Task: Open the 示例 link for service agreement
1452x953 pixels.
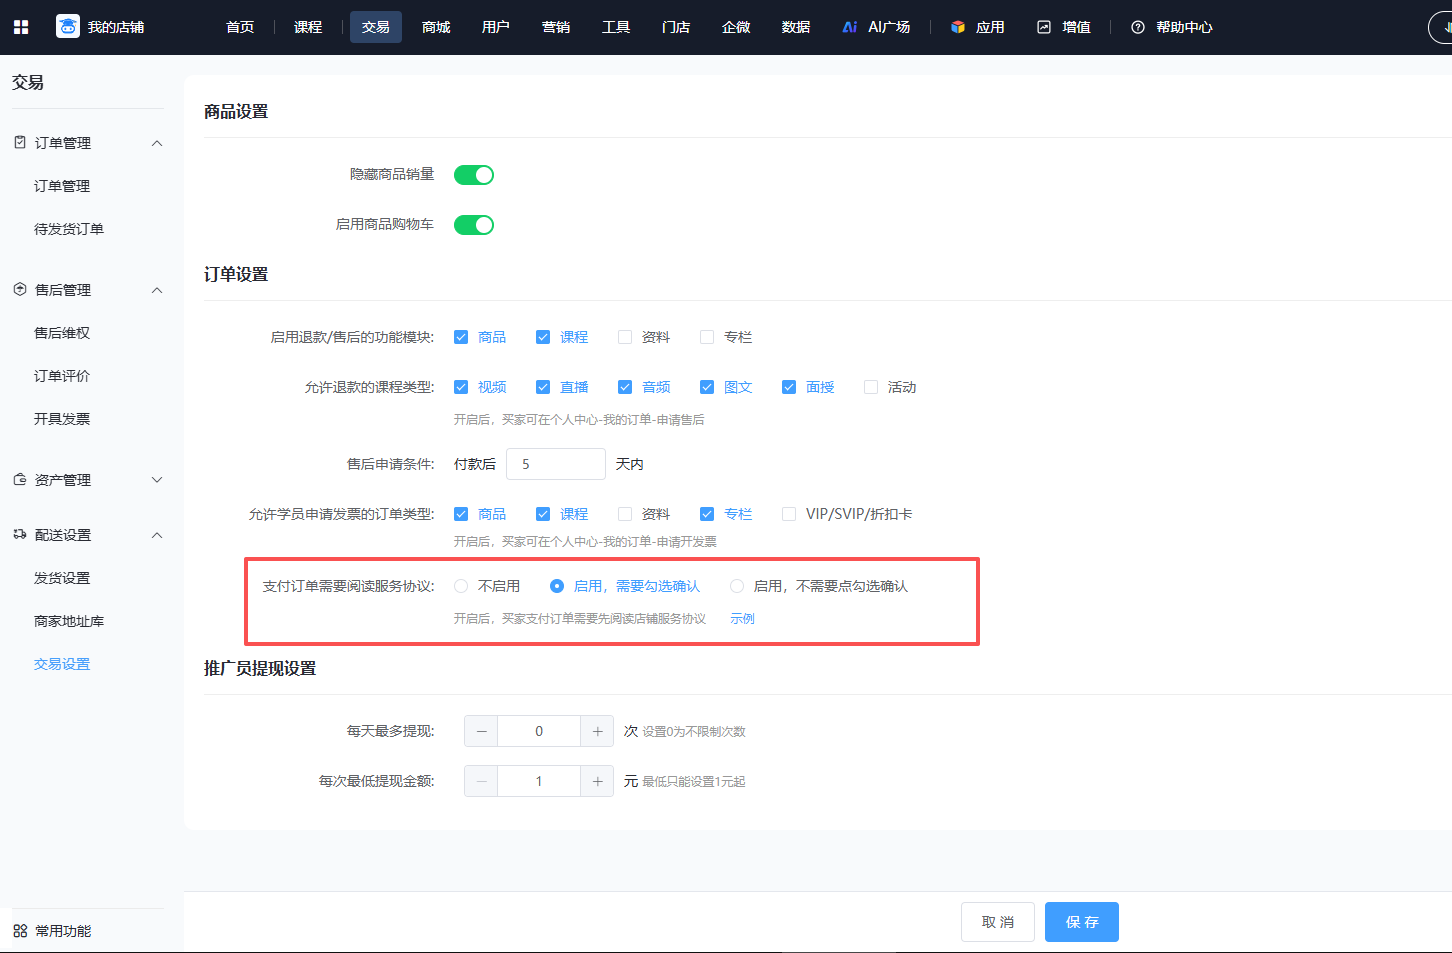Action: [x=742, y=619]
